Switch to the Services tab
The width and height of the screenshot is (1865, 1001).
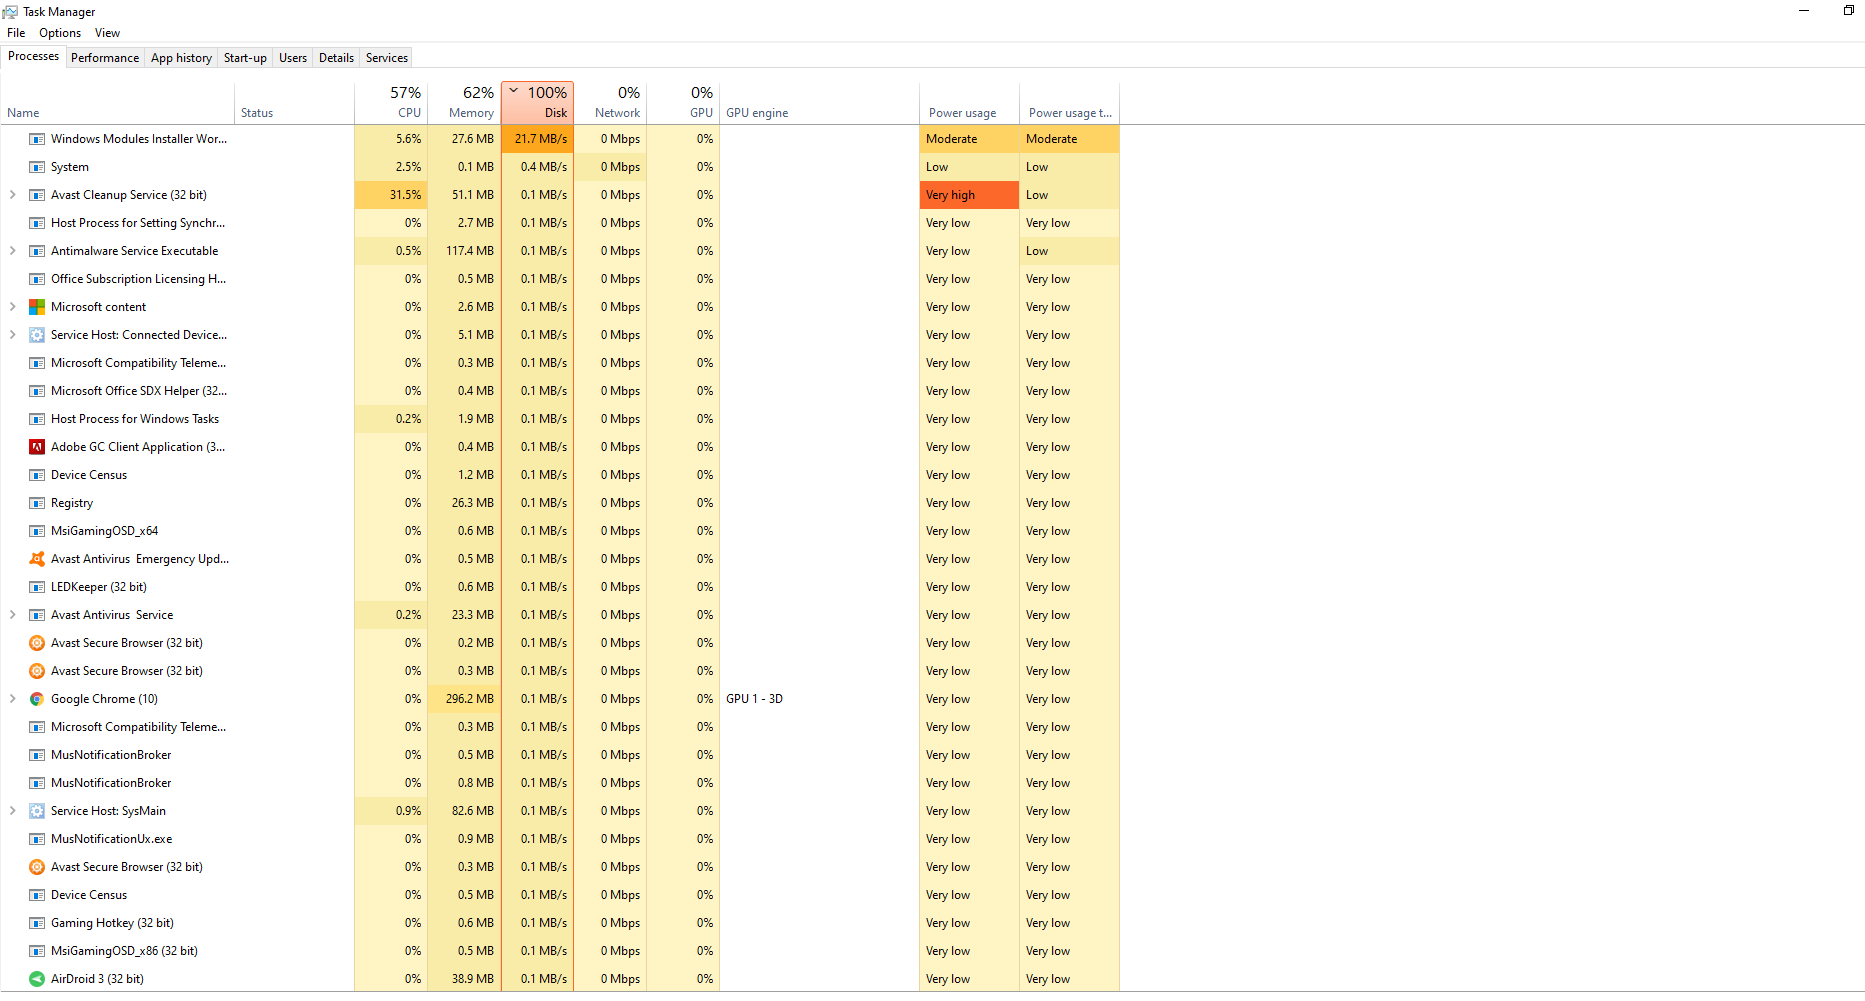[x=387, y=58]
